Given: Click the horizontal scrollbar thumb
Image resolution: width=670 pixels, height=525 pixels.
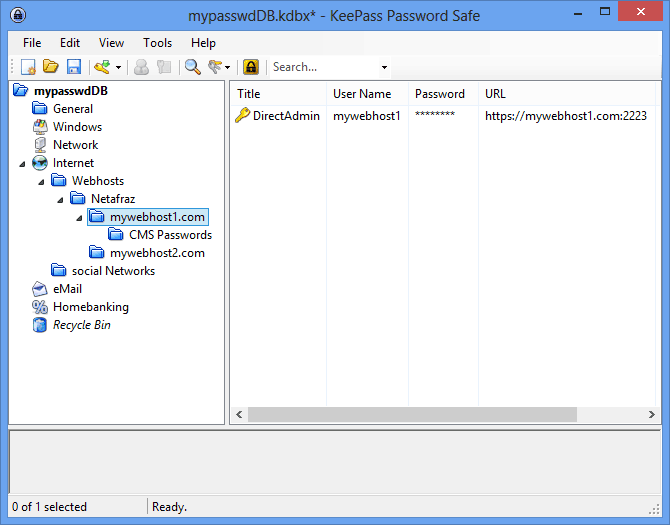Looking at the screenshot, I should [412, 414].
